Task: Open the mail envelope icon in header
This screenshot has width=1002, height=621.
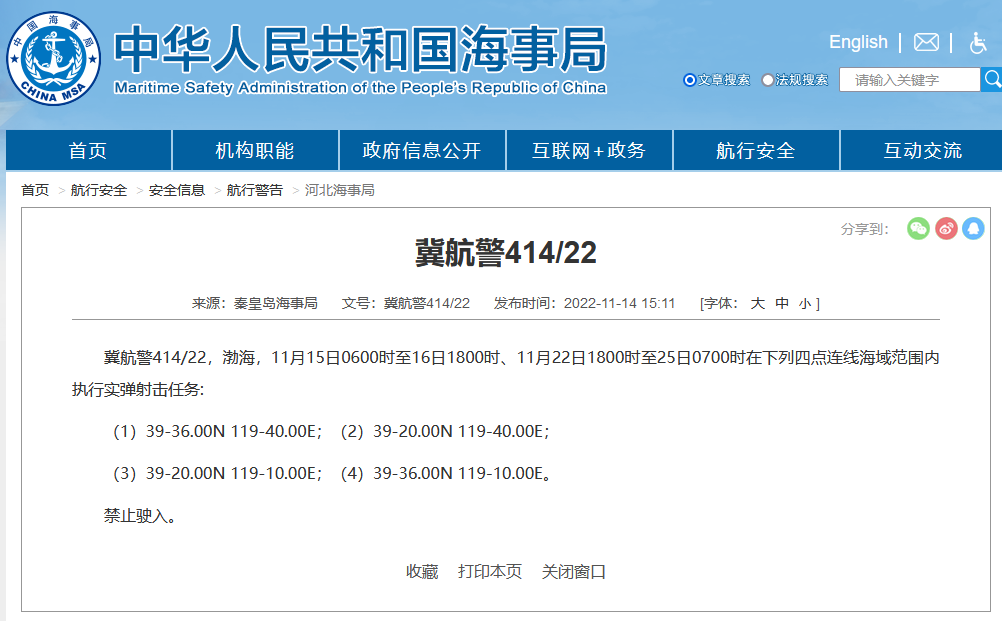Action: (926, 42)
